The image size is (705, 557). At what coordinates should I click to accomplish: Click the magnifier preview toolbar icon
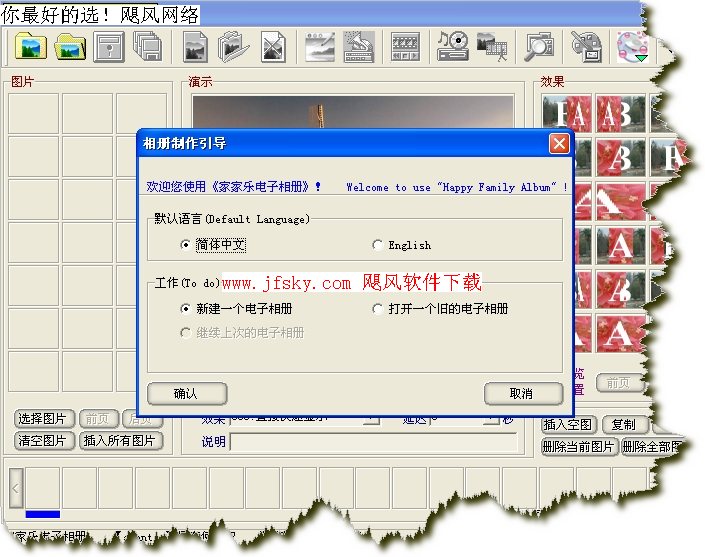click(539, 46)
